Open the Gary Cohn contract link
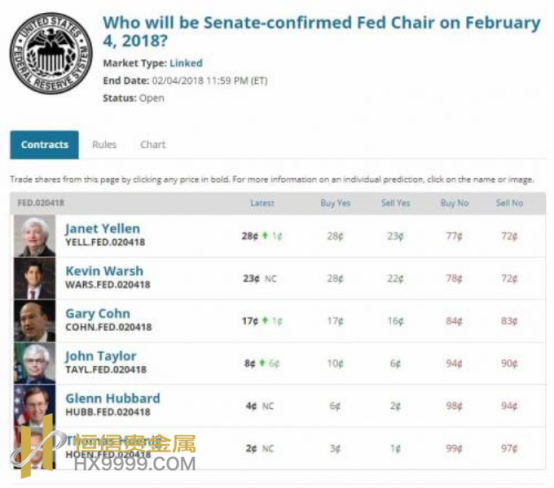The image size is (554, 488). pos(98,313)
